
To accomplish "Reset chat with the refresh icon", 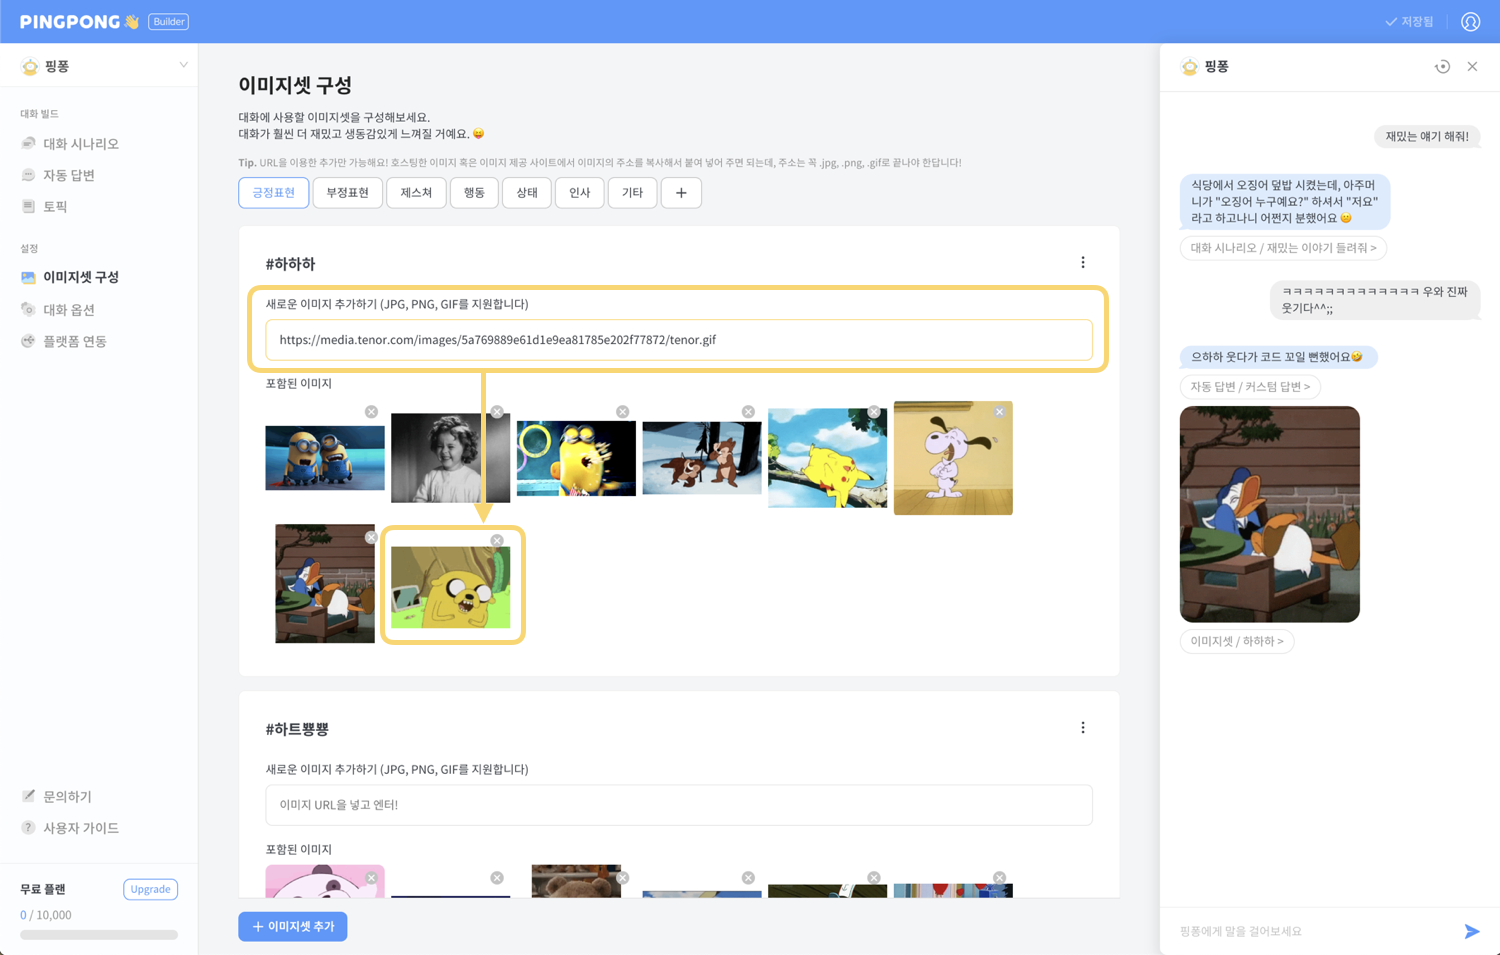I will pos(1442,67).
